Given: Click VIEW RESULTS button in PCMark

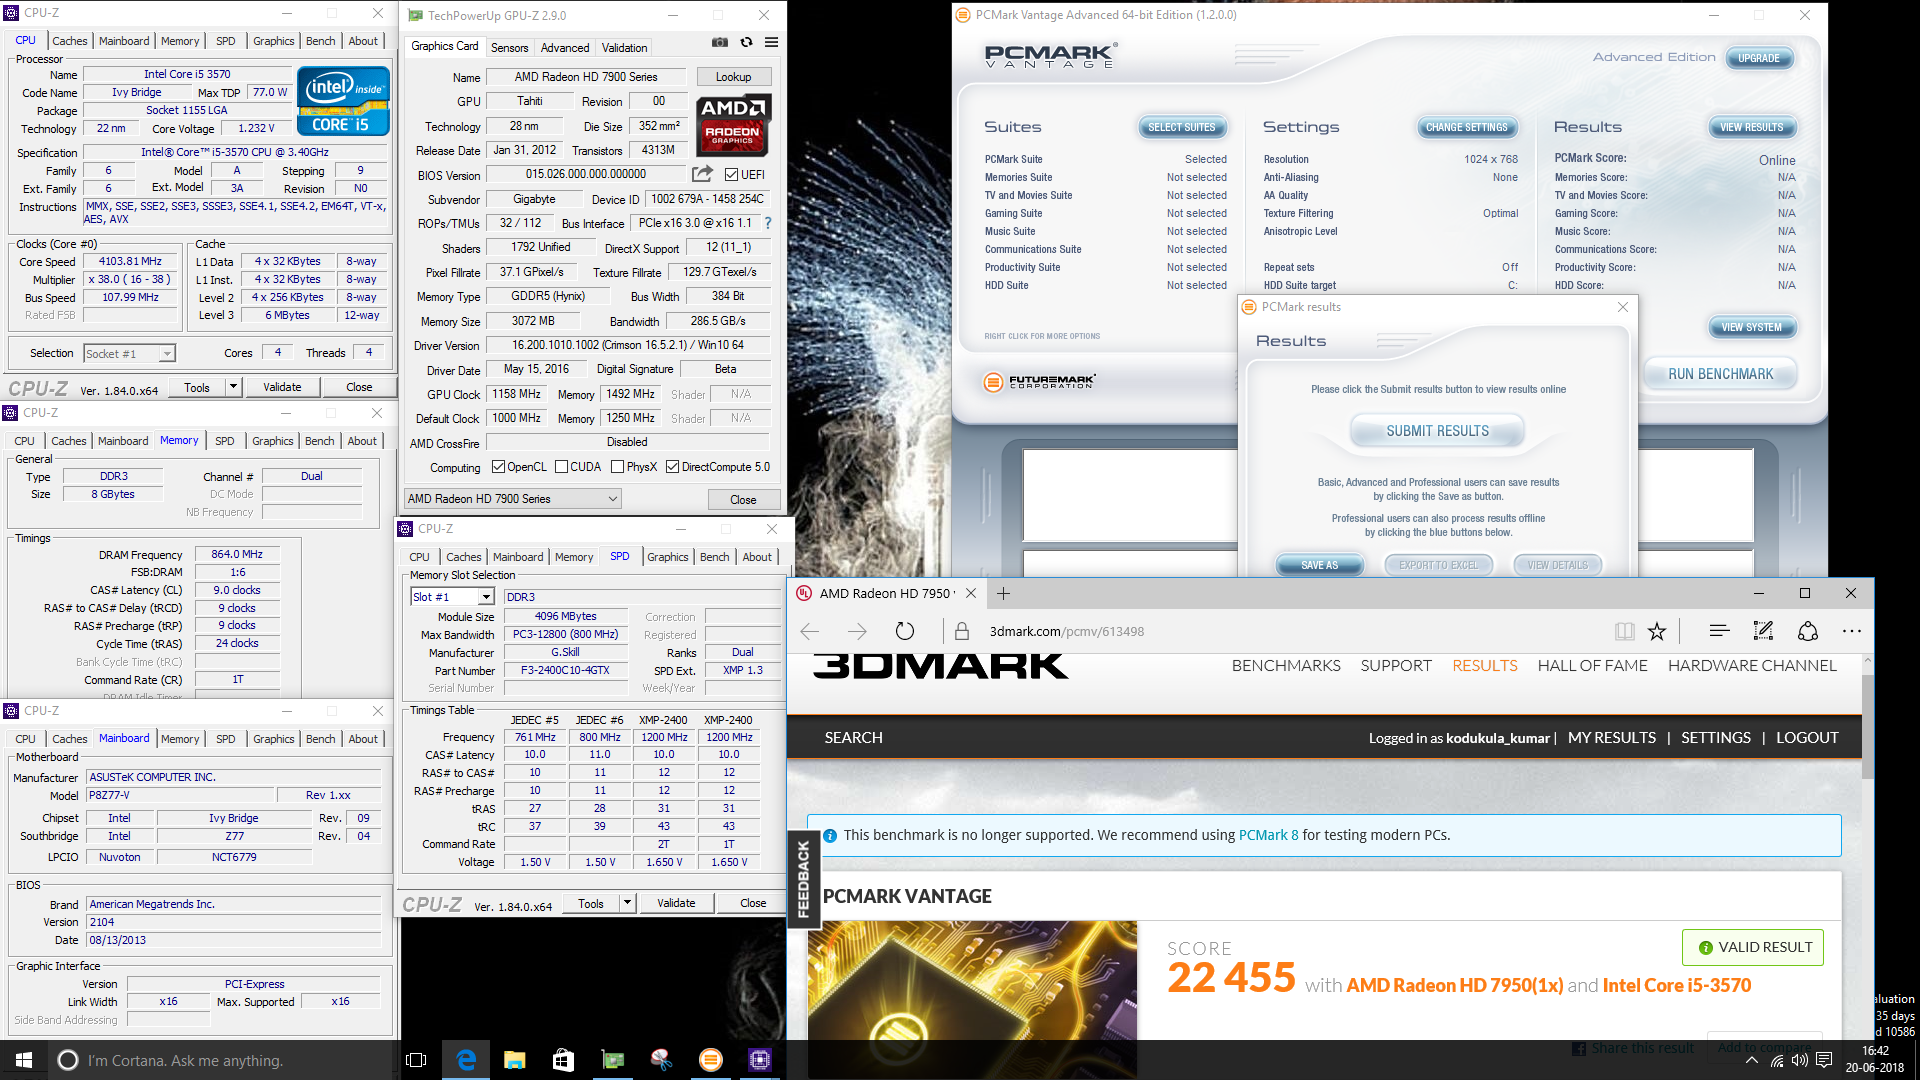Looking at the screenshot, I should (x=1751, y=127).
